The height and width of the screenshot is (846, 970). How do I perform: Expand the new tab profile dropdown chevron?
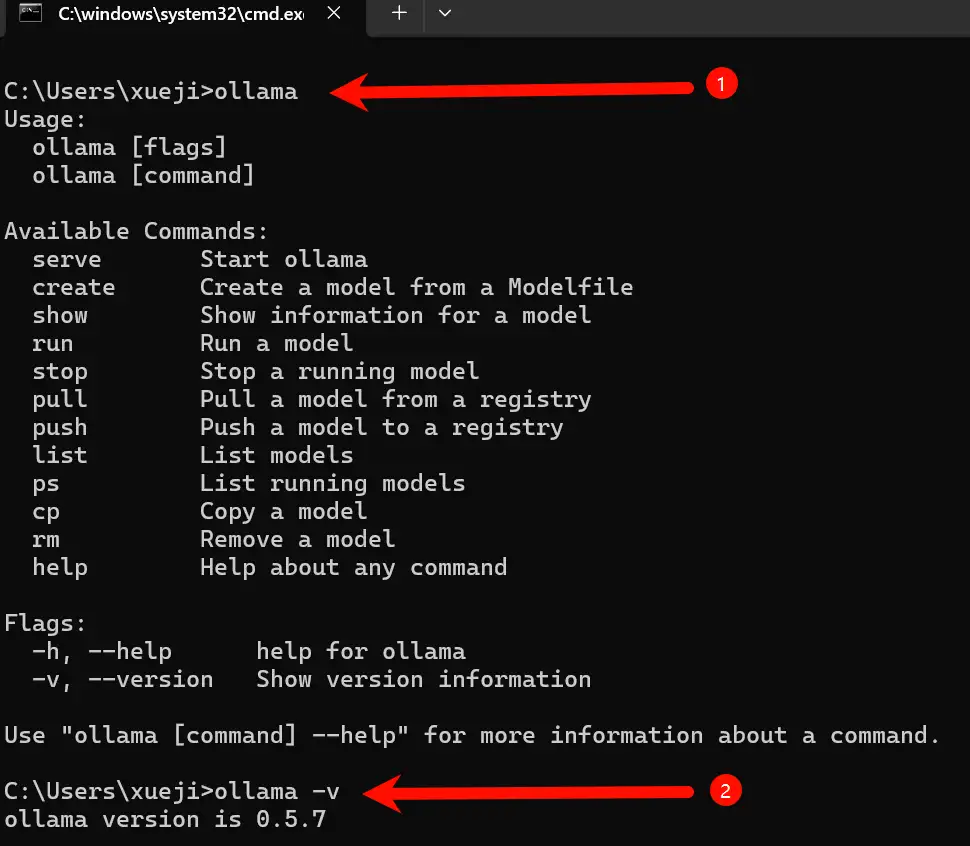[x=445, y=14]
